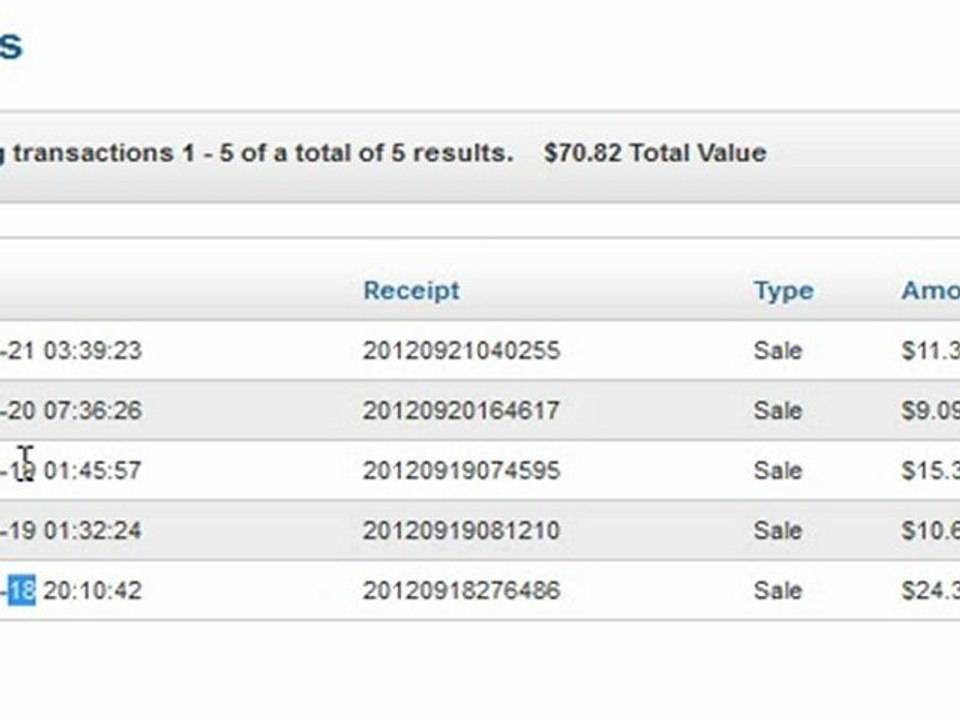The height and width of the screenshot is (720, 960).
Task: Click Sale type in the 20120919074595 row
Action: pyautogui.click(x=778, y=470)
